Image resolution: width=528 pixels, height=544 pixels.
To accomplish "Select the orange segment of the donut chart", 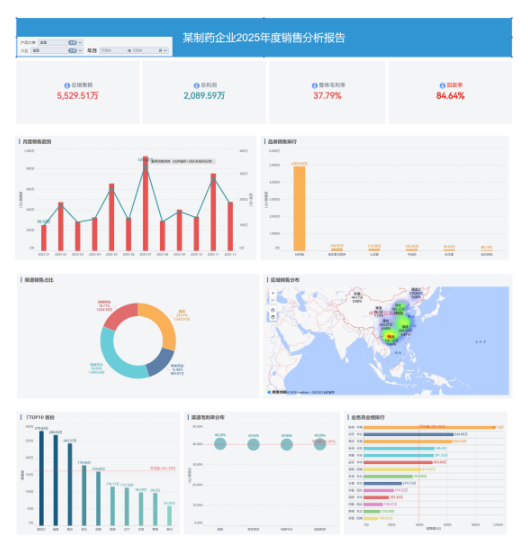I will (163, 323).
